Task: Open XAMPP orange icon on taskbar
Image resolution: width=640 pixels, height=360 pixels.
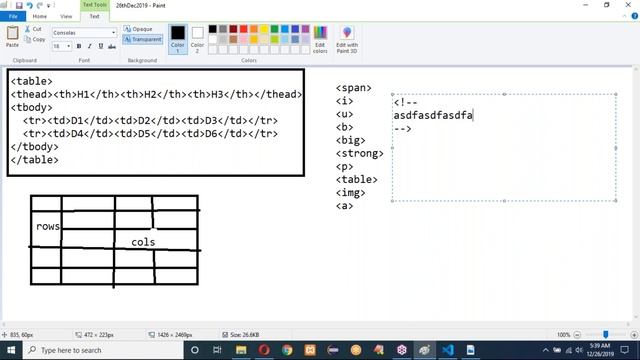Action: [x=310, y=350]
